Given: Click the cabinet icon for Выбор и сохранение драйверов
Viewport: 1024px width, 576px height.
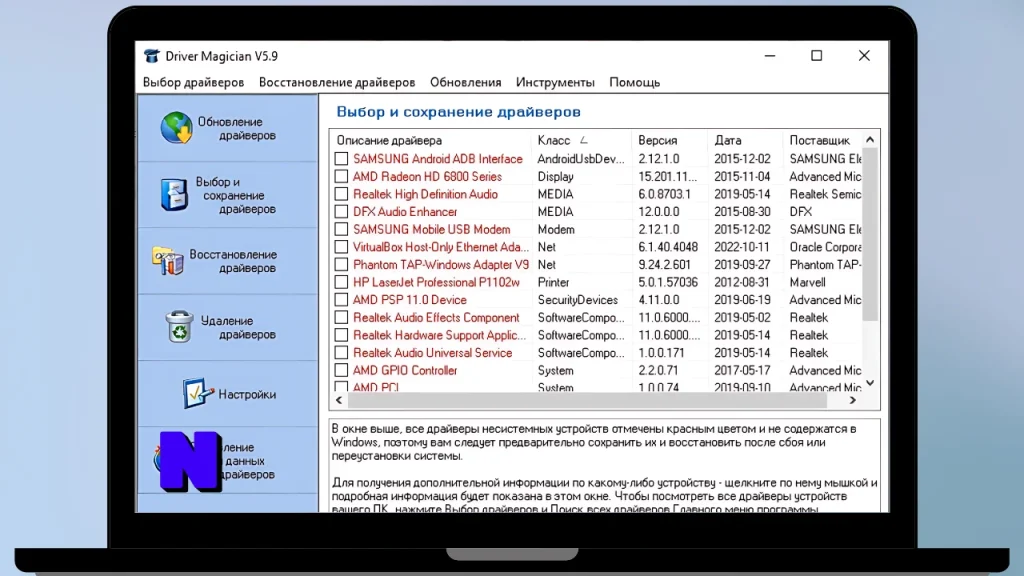Looking at the screenshot, I should click(174, 195).
